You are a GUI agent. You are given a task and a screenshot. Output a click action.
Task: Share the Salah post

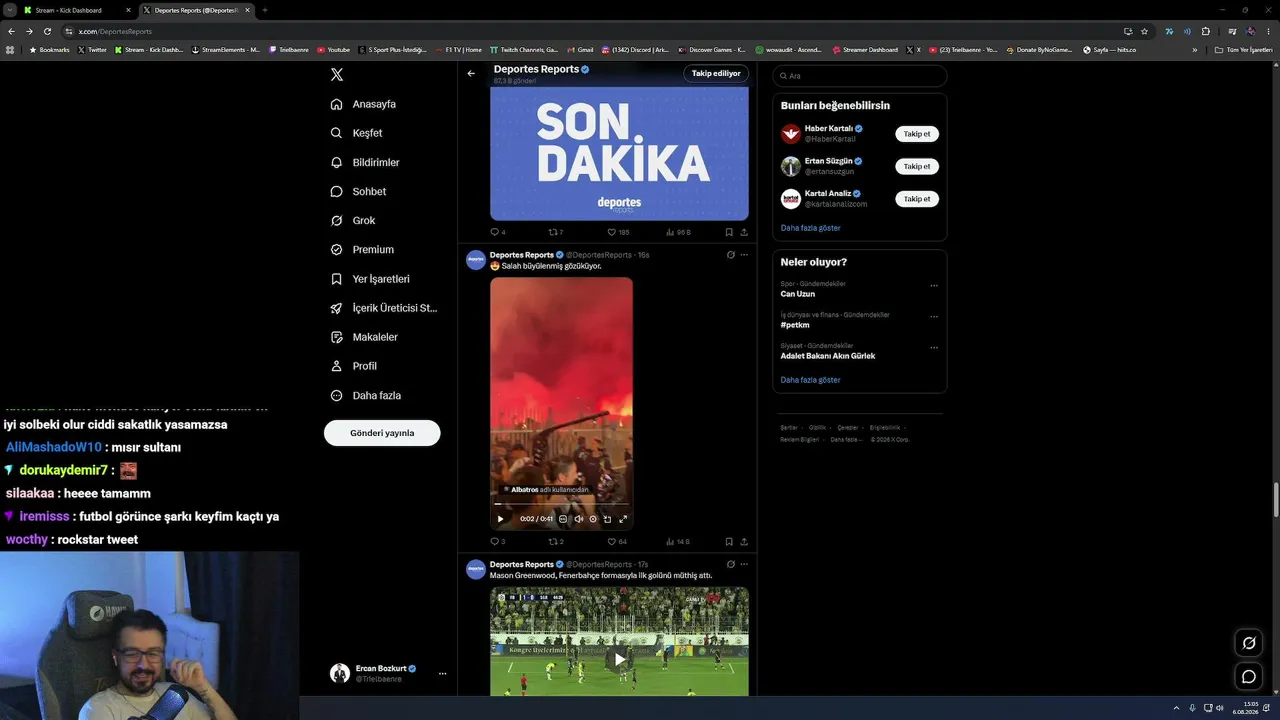pyautogui.click(x=744, y=542)
